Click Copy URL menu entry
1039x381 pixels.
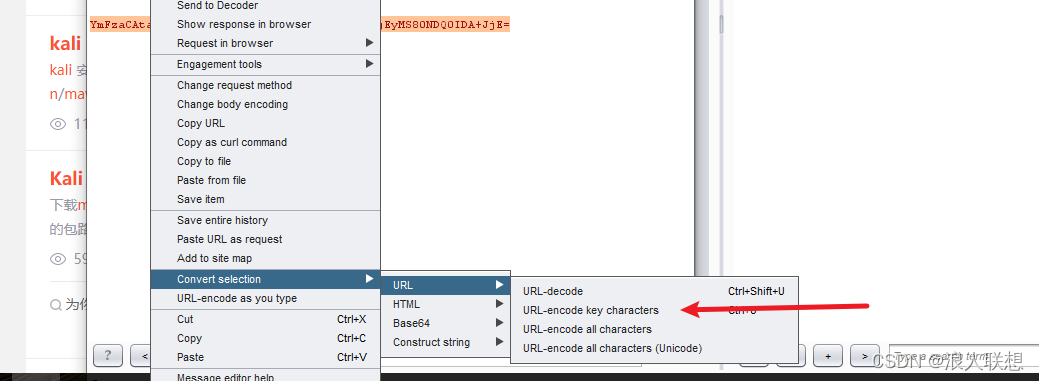[x=266, y=123]
